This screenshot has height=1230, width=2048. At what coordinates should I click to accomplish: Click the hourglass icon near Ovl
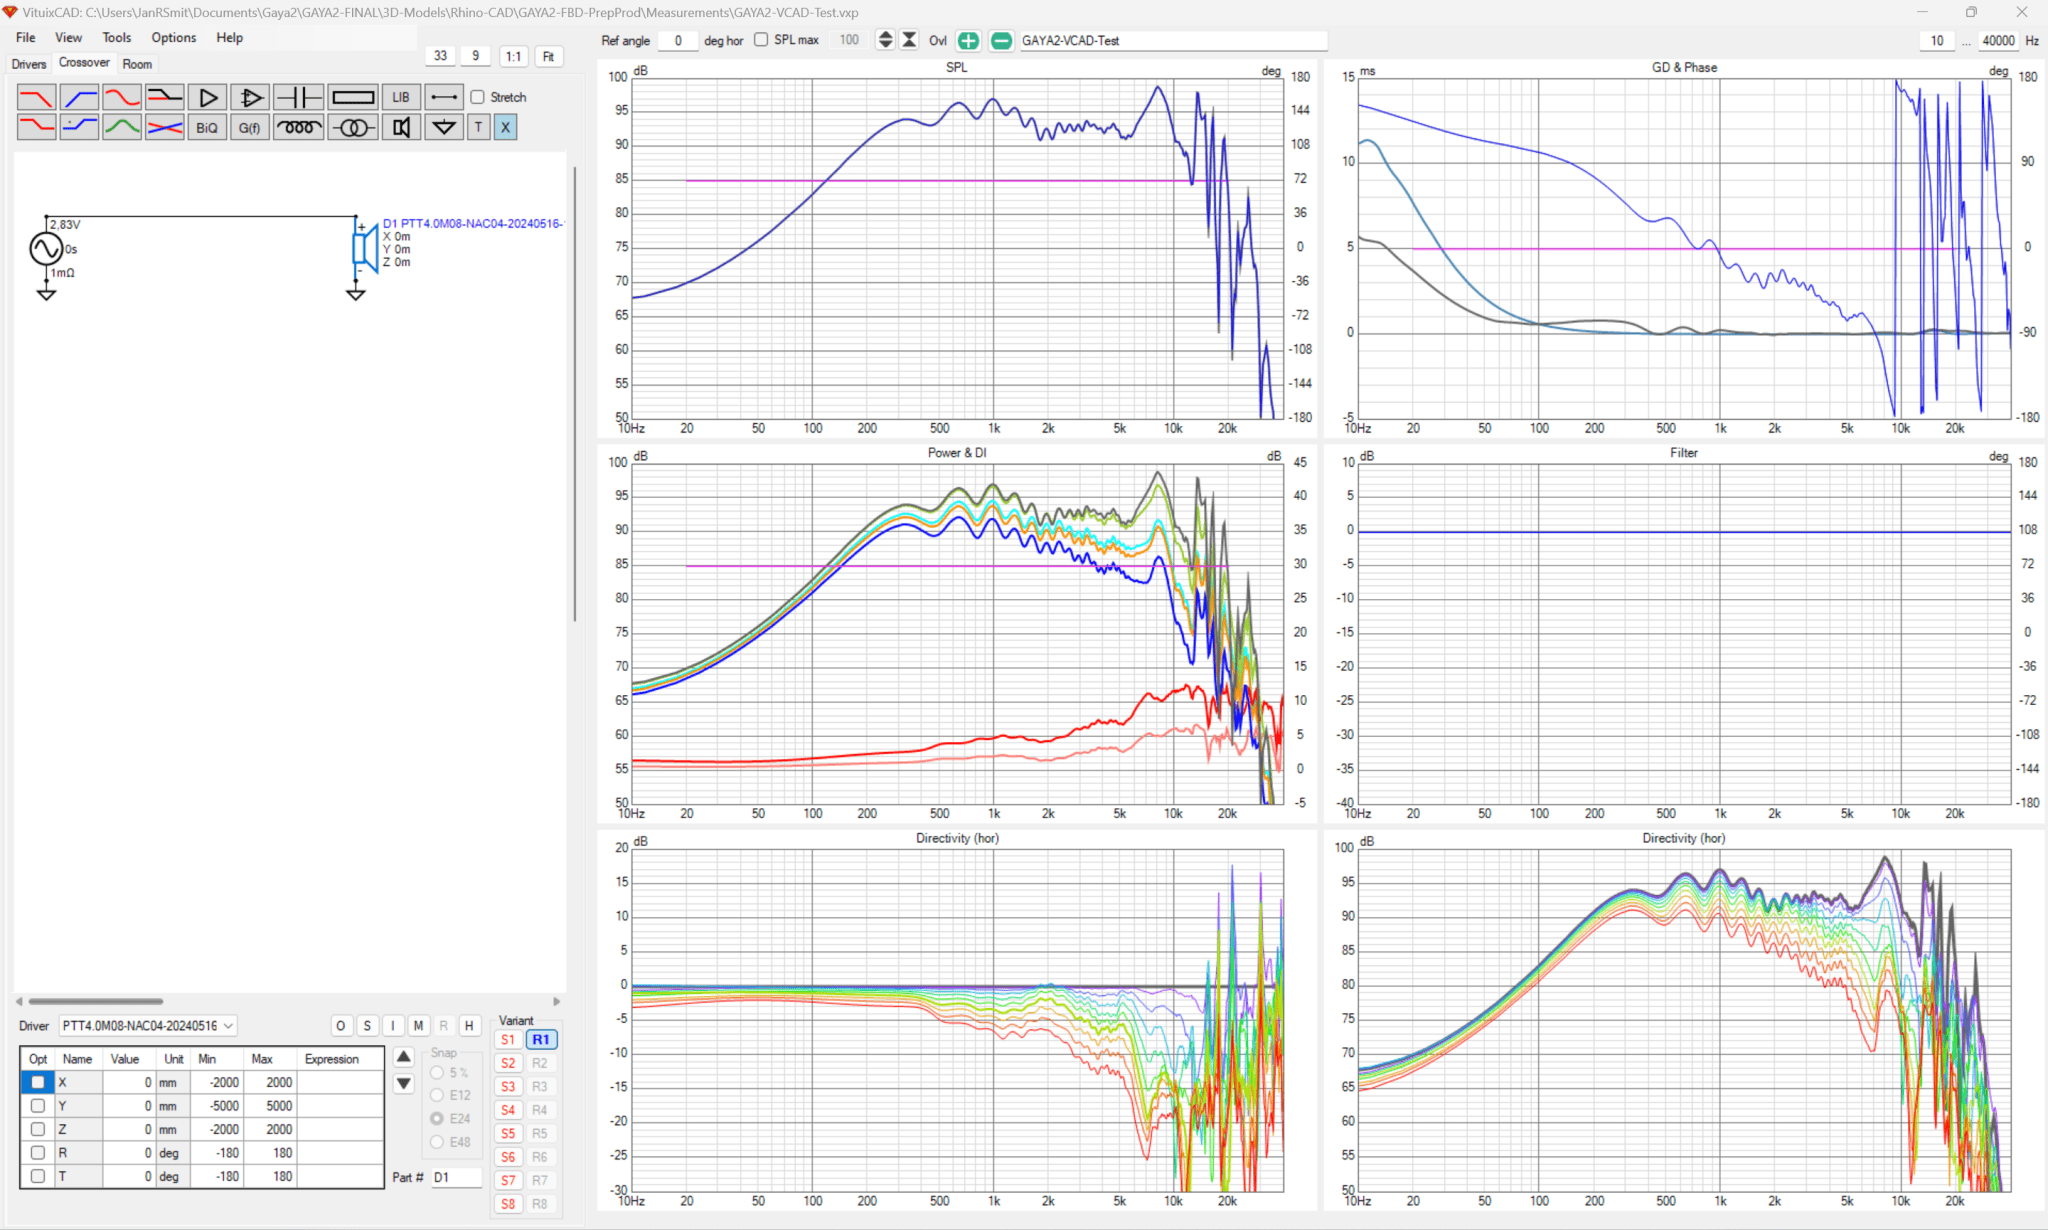coord(909,40)
